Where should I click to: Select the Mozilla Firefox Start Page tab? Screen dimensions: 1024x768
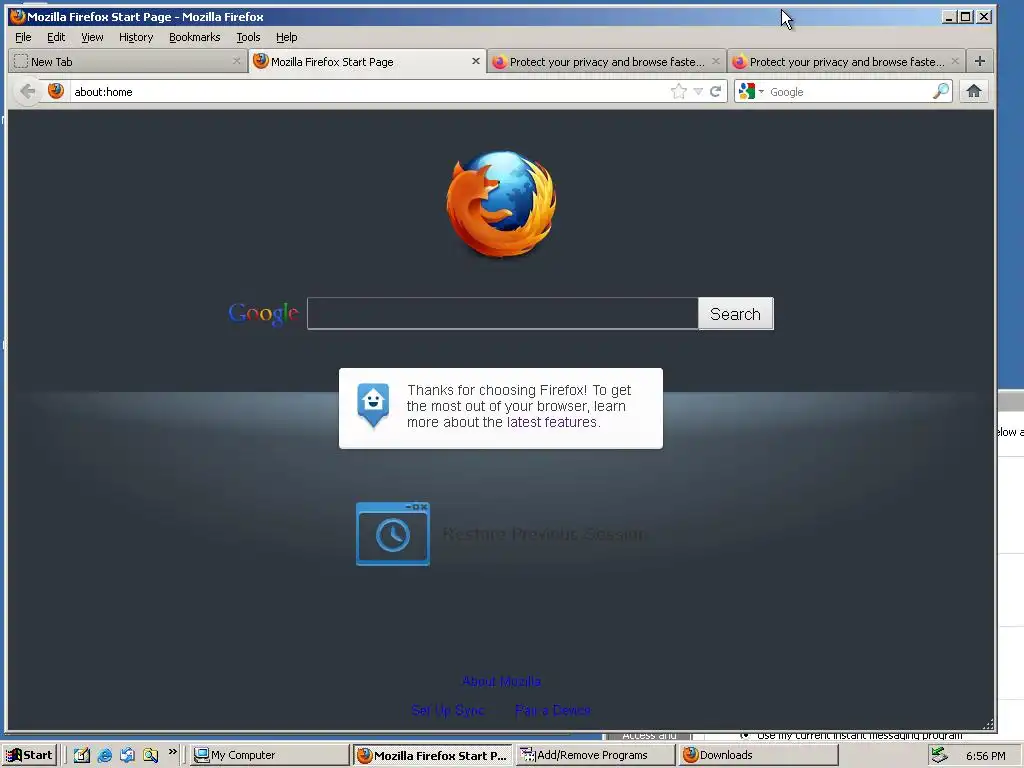367,61
